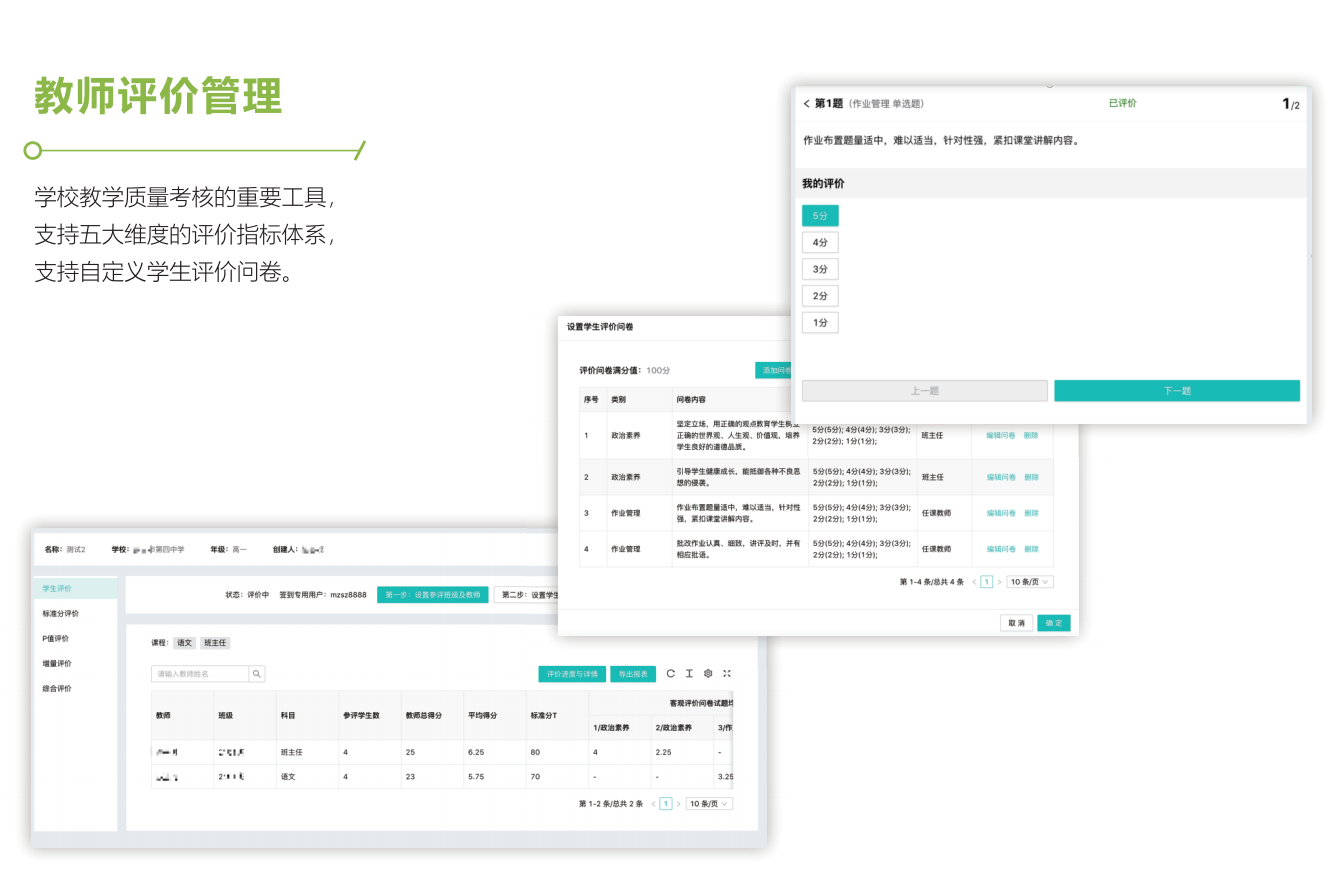Delete questionnaire row 4 with 删除
The image size is (1338, 872).
click(1031, 549)
